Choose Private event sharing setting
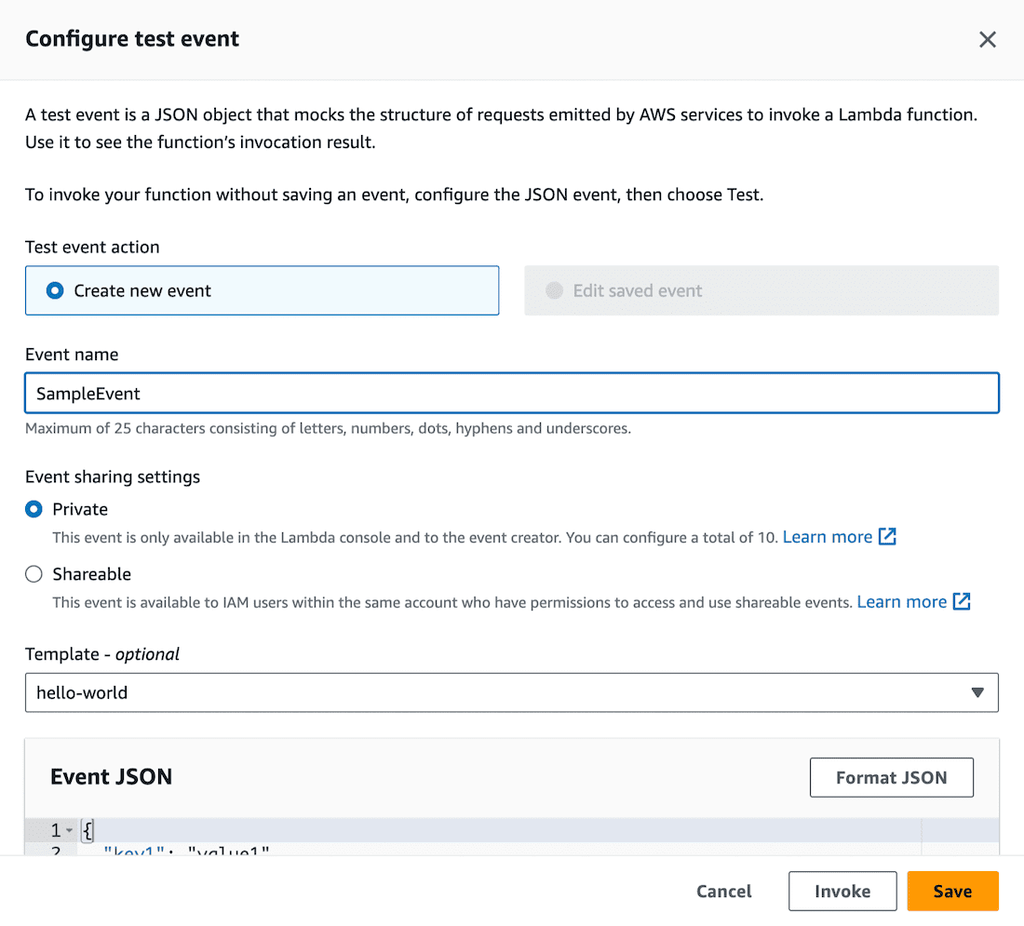 tap(34, 509)
